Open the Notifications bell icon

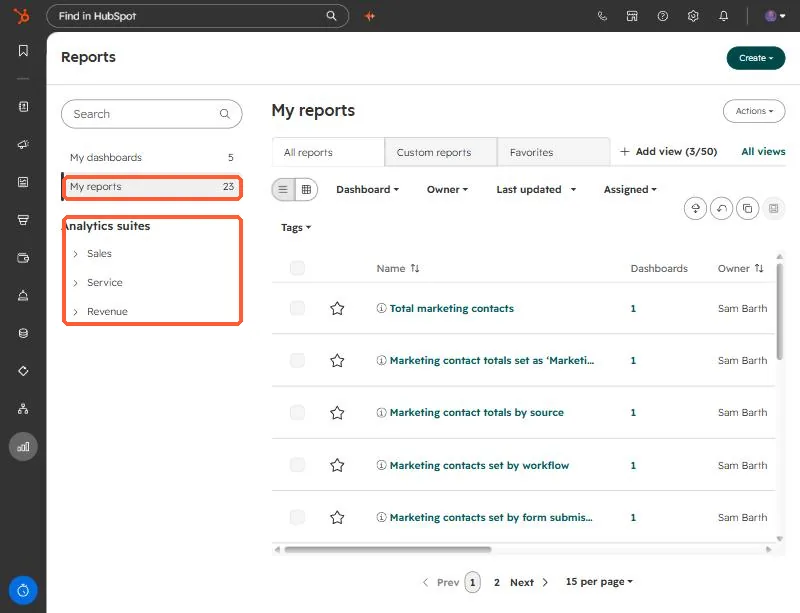click(x=723, y=16)
